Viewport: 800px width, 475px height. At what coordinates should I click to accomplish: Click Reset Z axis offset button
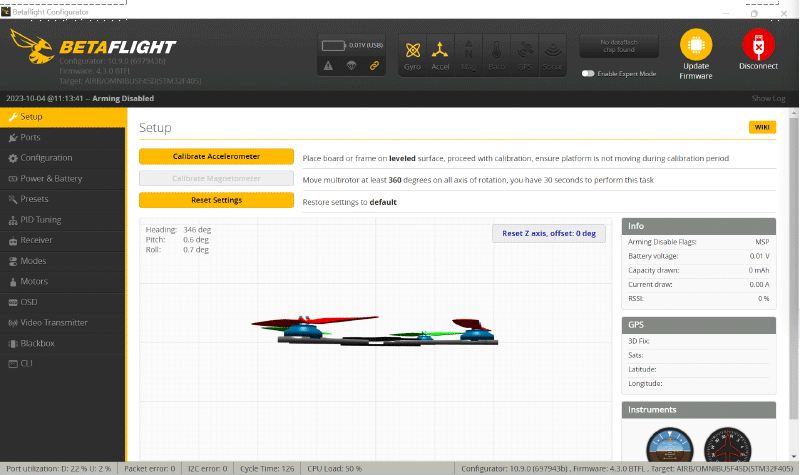pyautogui.click(x=549, y=233)
